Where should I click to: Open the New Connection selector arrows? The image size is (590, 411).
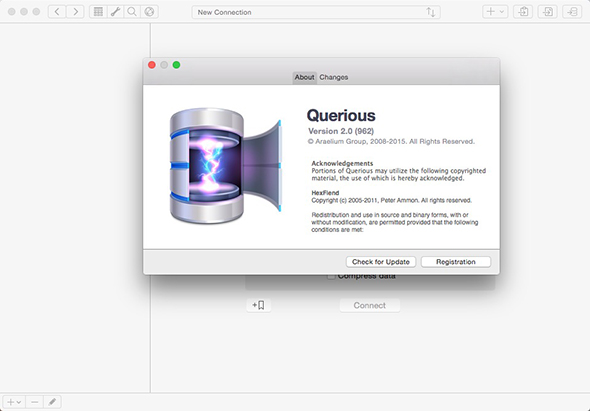(x=431, y=12)
